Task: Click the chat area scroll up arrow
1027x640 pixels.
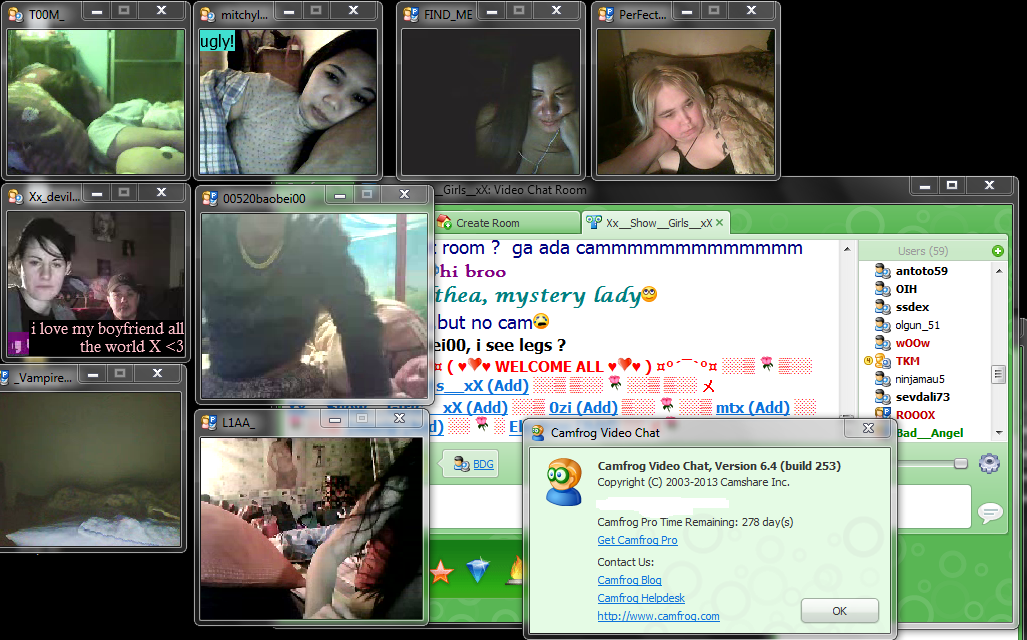Action: 847,249
